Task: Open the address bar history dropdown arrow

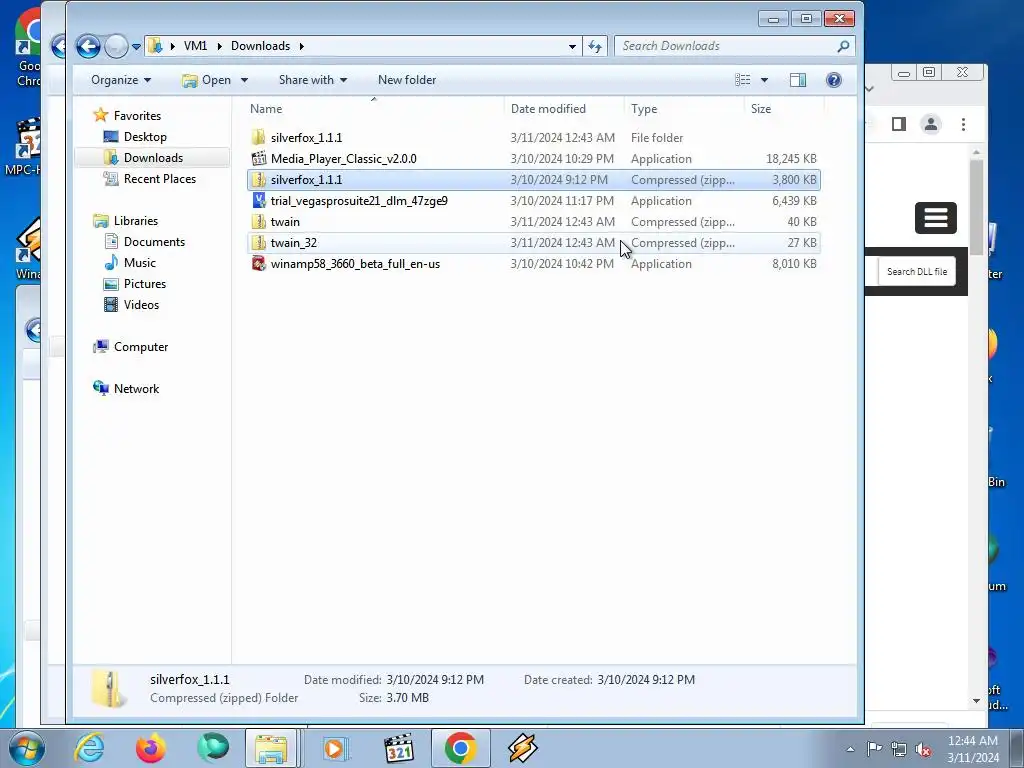Action: (572, 46)
